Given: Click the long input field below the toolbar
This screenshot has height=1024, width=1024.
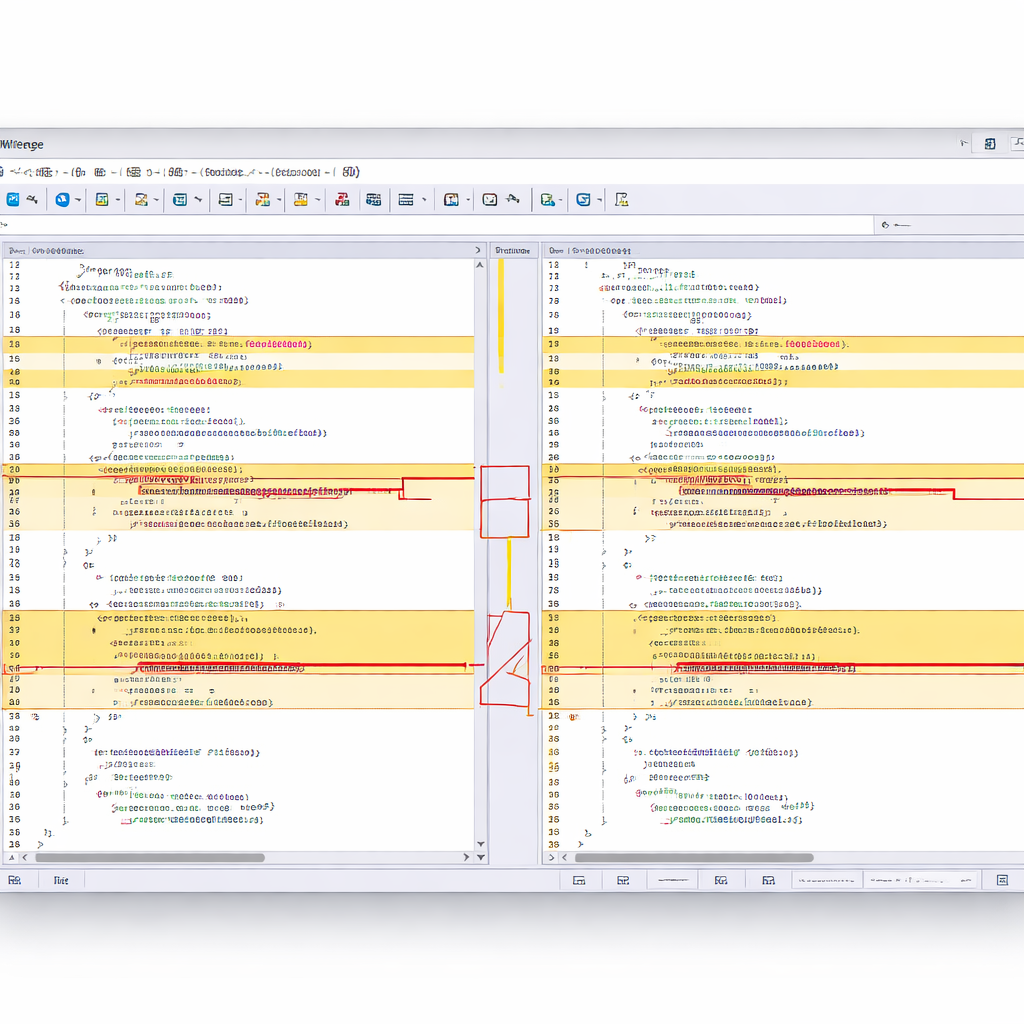Looking at the screenshot, I should point(436,226).
